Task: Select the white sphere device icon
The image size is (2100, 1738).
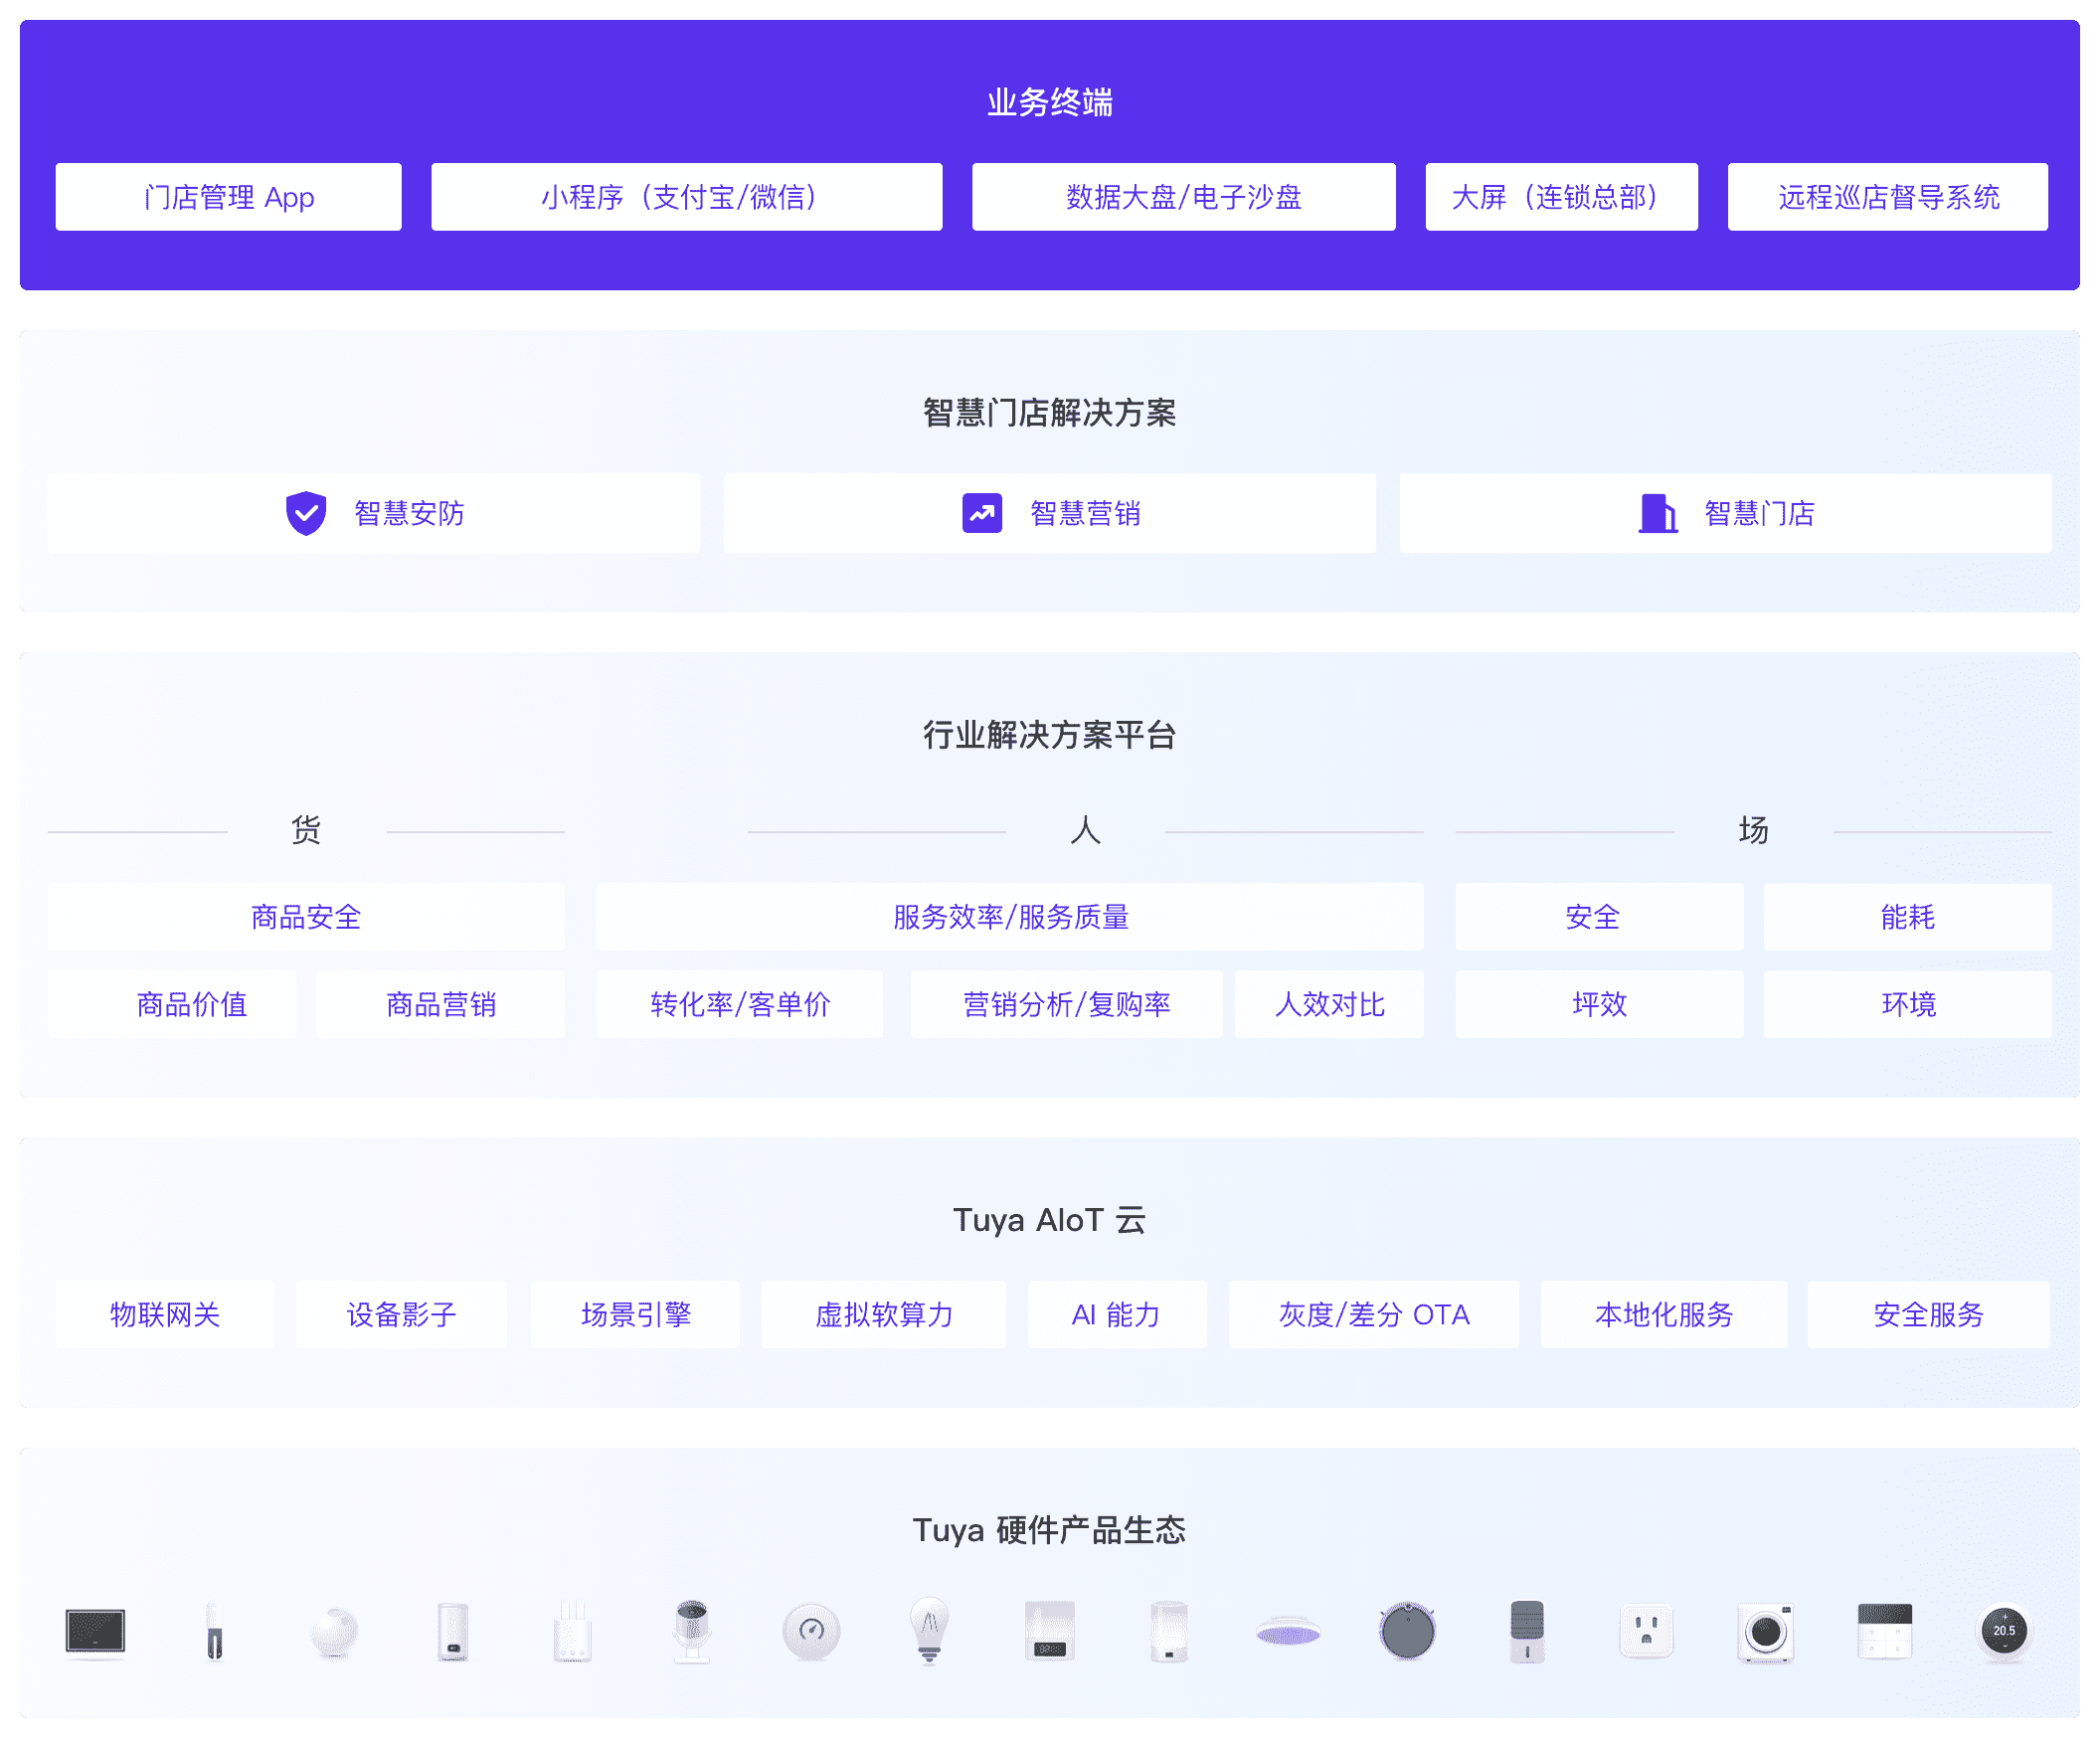Action: 334,1632
